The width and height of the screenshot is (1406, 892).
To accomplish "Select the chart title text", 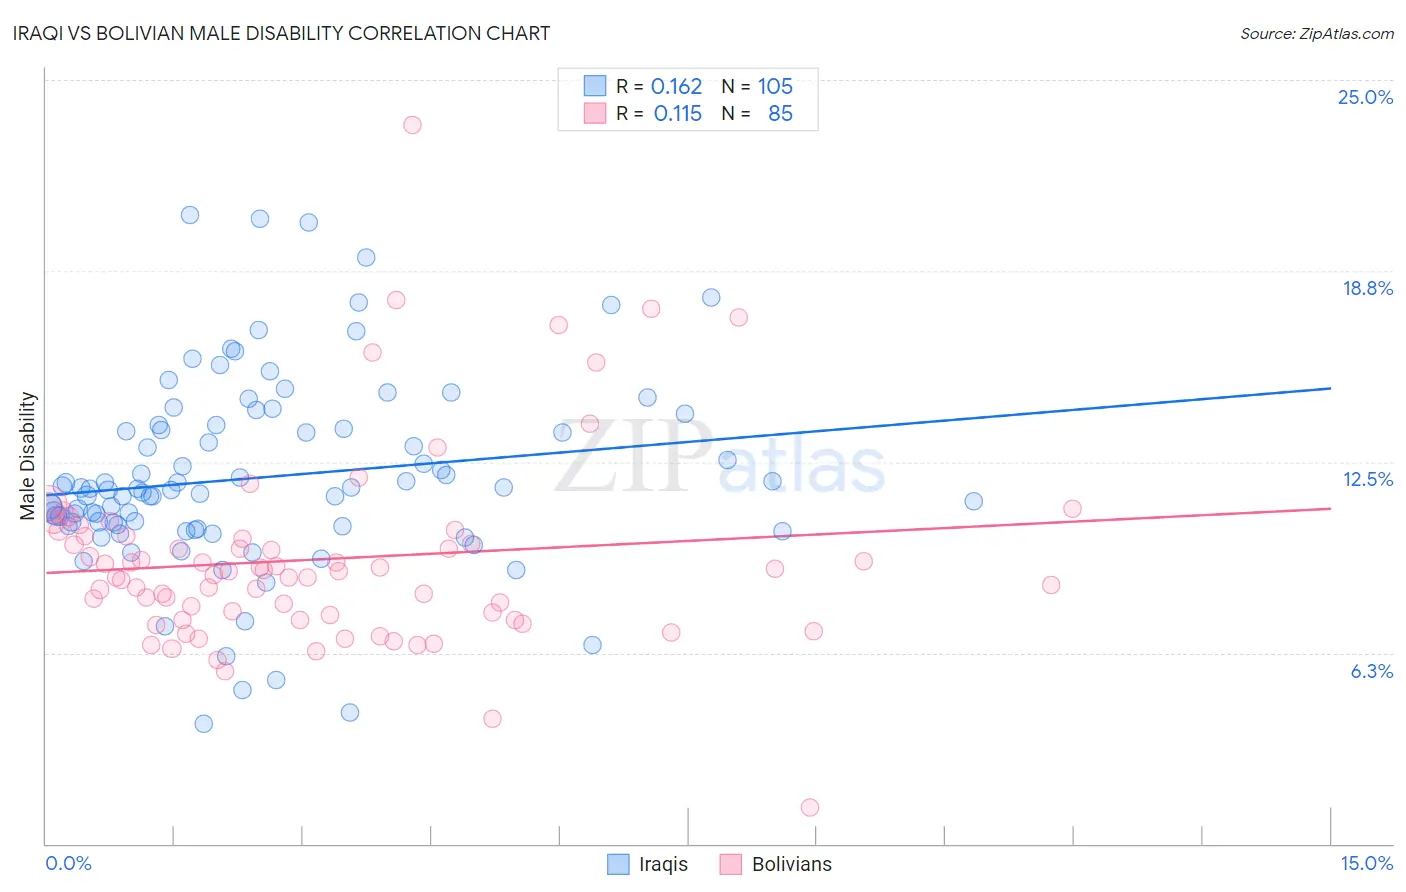I will pyautogui.click(x=282, y=33).
